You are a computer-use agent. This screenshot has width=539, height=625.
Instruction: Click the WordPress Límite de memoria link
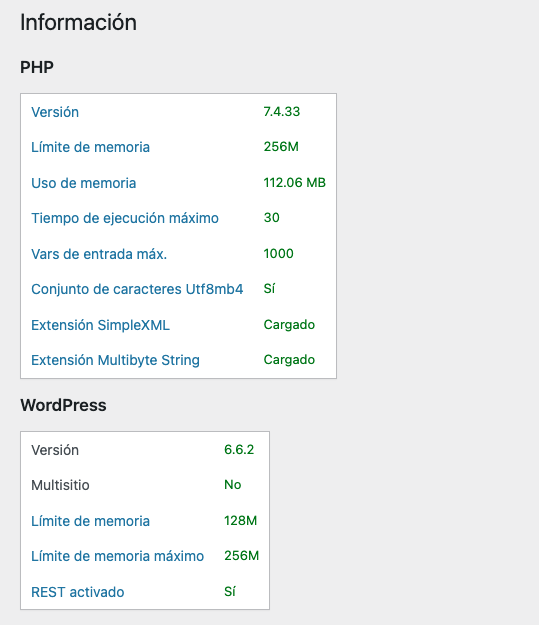click(90, 521)
